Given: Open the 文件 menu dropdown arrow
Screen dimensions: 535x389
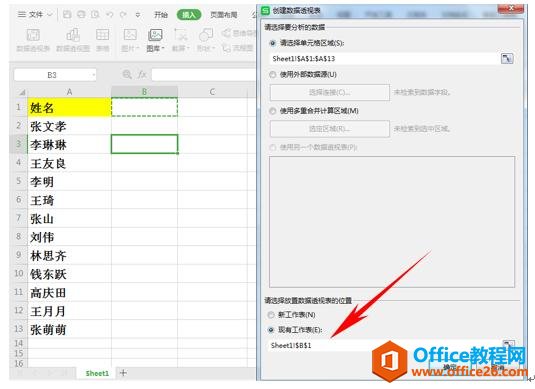Looking at the screenshot, I should tap(50, 14).
